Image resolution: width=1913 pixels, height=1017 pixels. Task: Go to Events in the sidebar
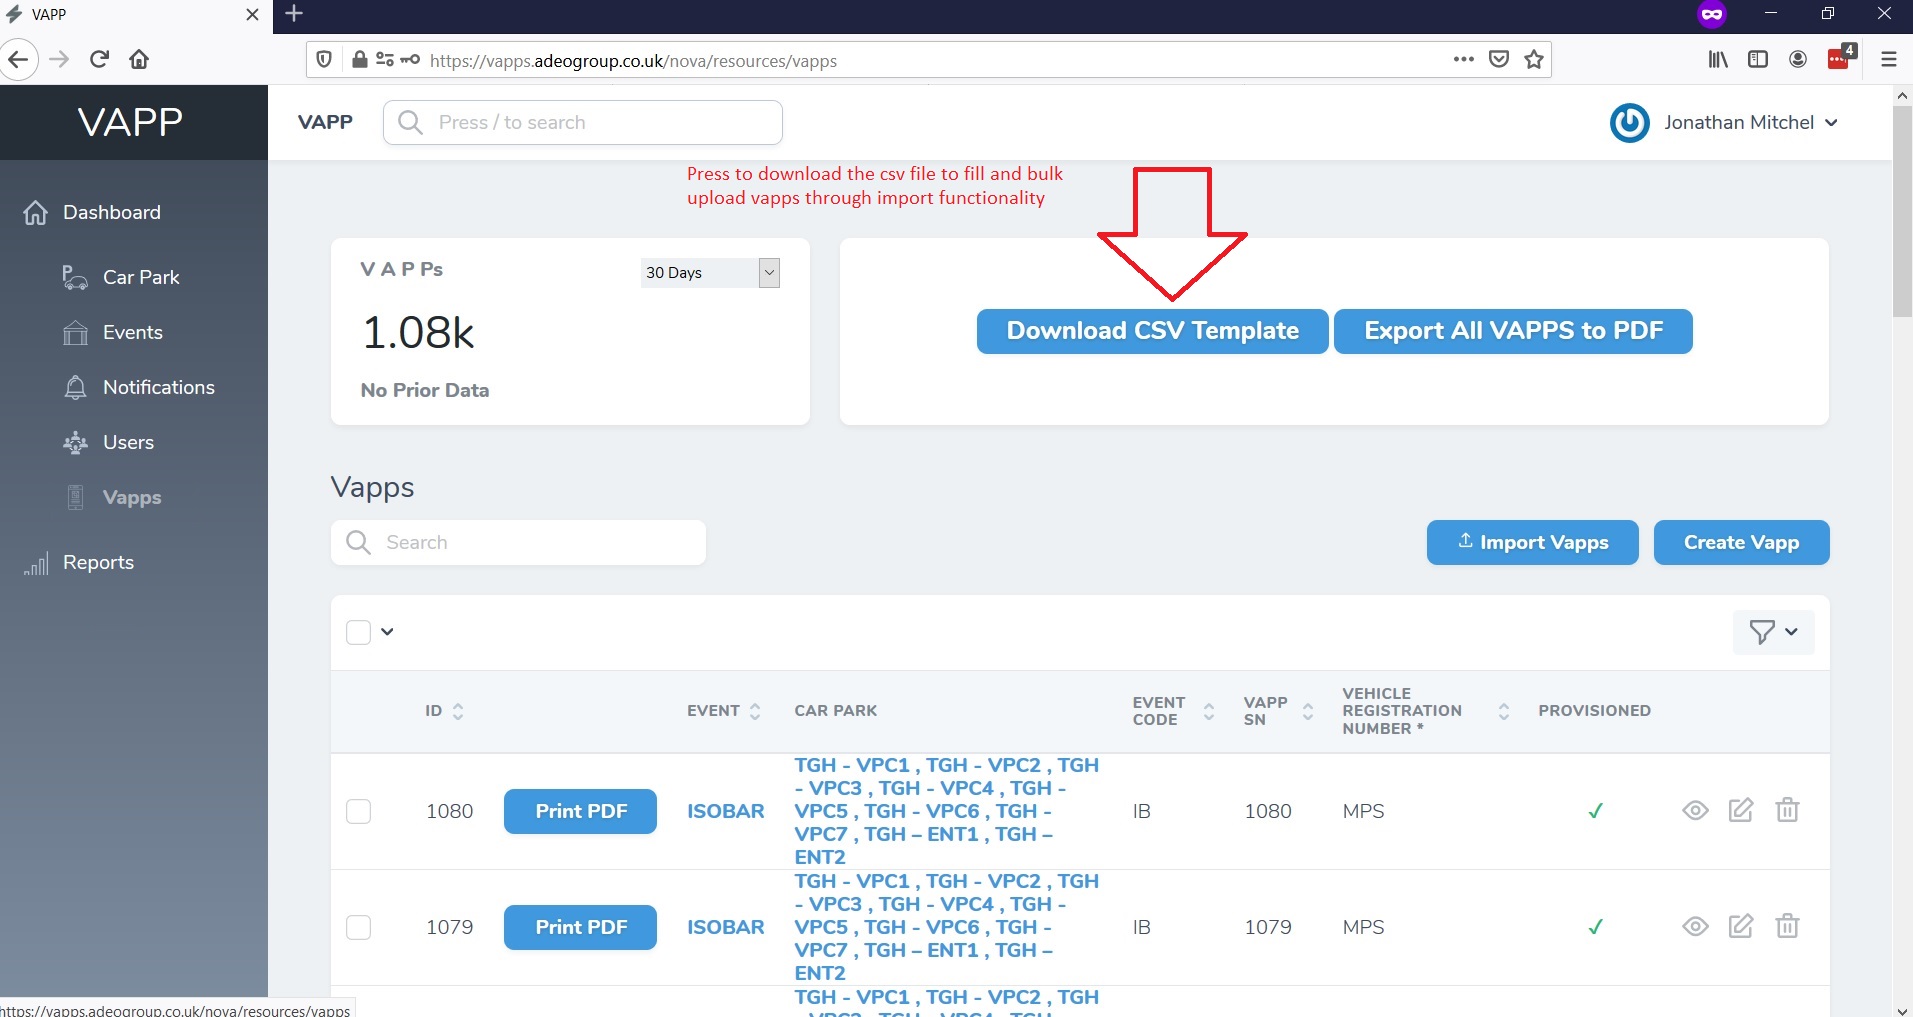[132, 332]
